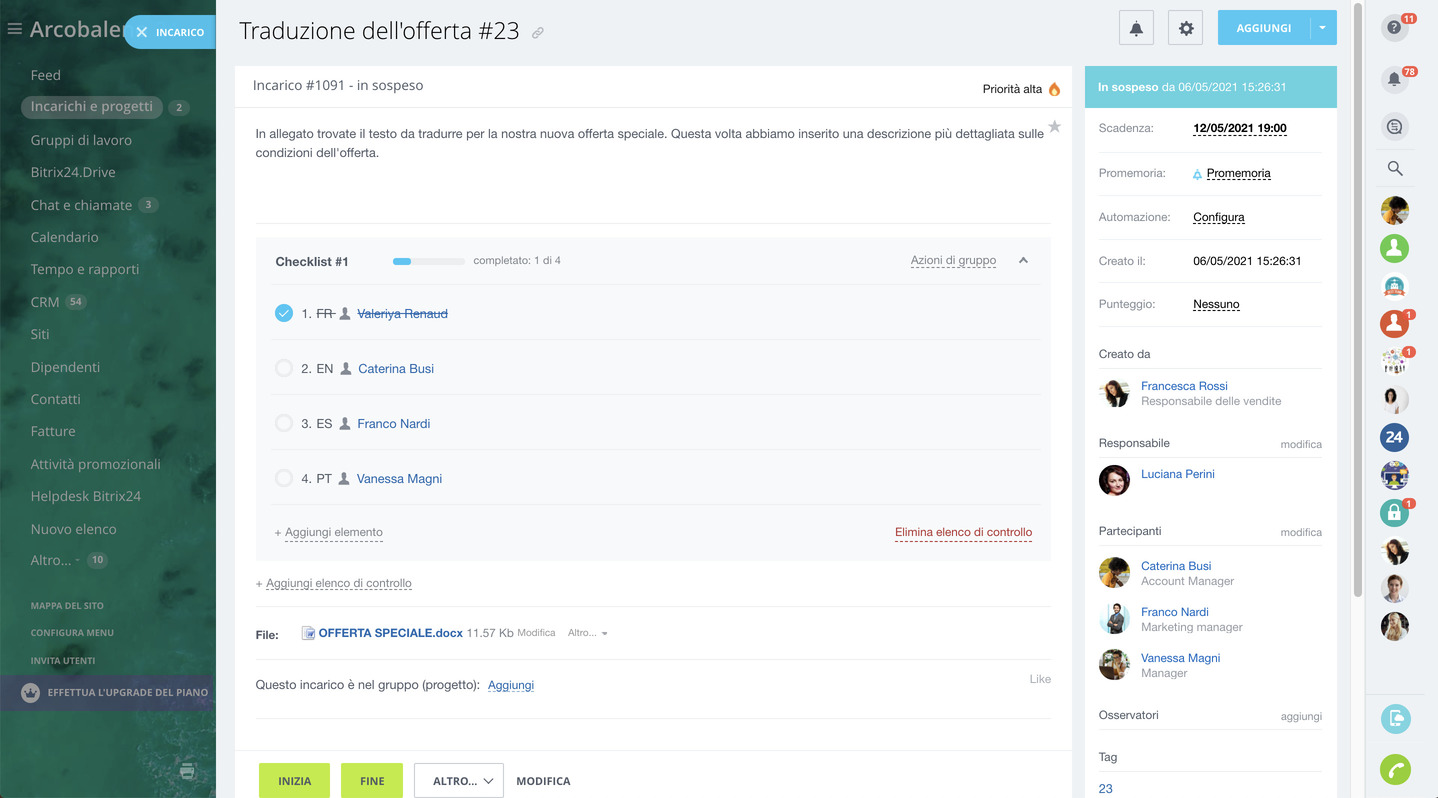Open the blue 24 icon in right rail
The width and height of the screenshot is (1438, 798).
pyautogui.click(x=1394, y=437)
